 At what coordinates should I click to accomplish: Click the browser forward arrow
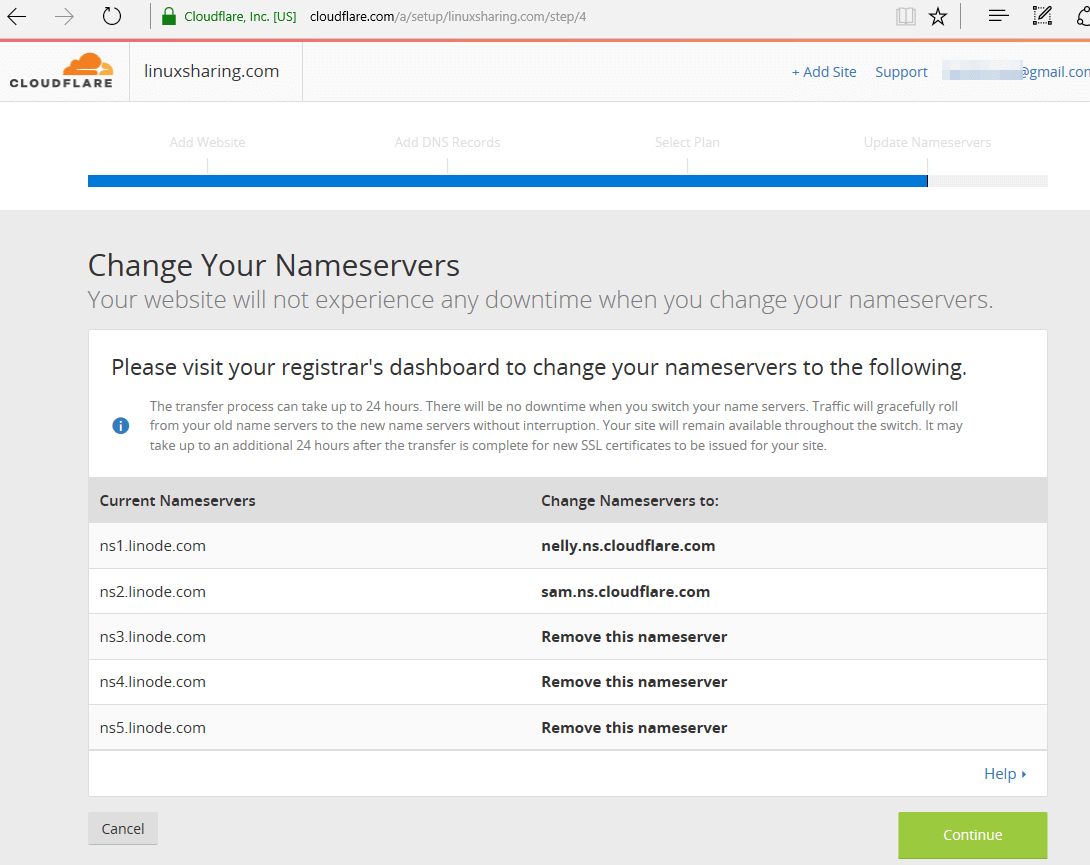coord(64,16)
